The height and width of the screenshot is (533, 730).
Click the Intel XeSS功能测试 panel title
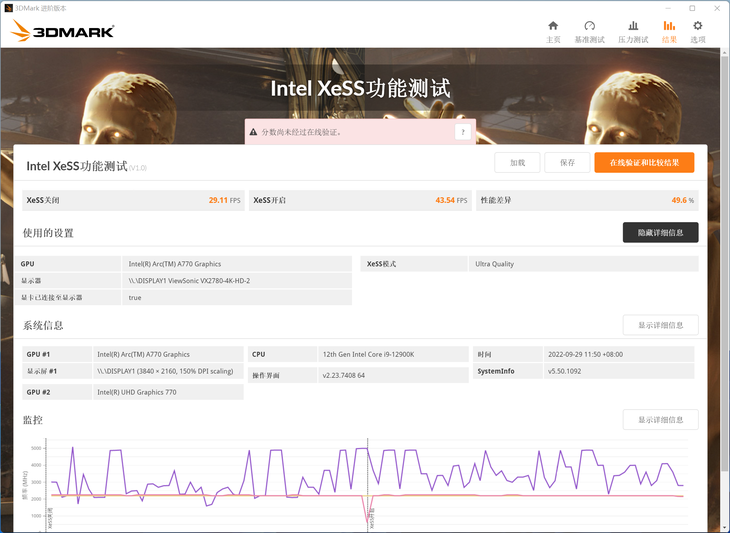77,166
